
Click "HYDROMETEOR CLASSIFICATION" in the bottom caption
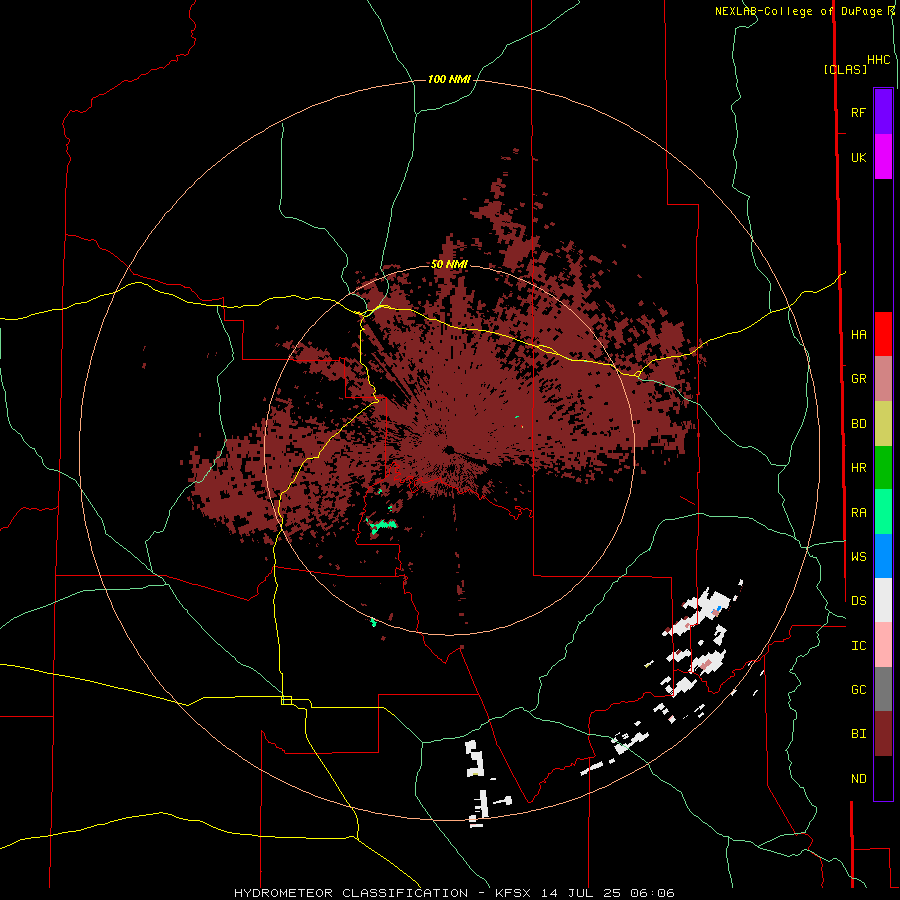(x=351, y=893)
